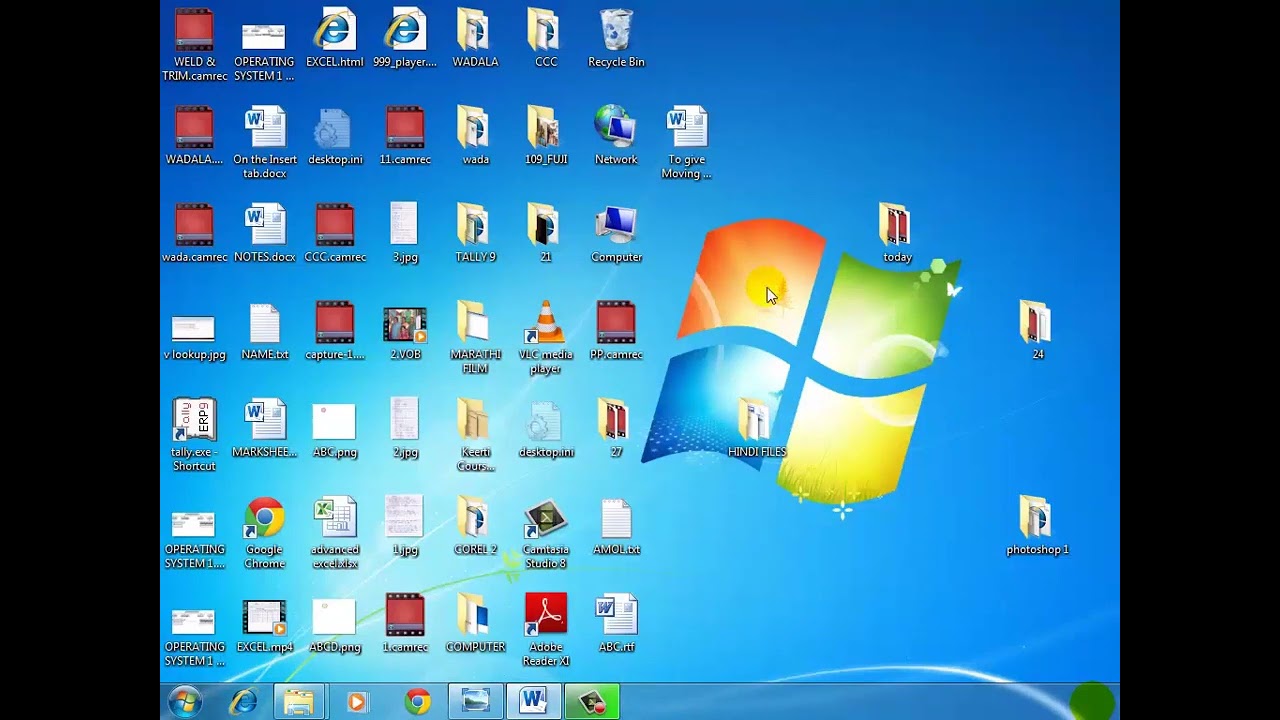The width and height of the screenshot is (1280, 720).
Task: Switch to the Camtasia Recorder taskbar button
Action: click(x=592, y=702)
